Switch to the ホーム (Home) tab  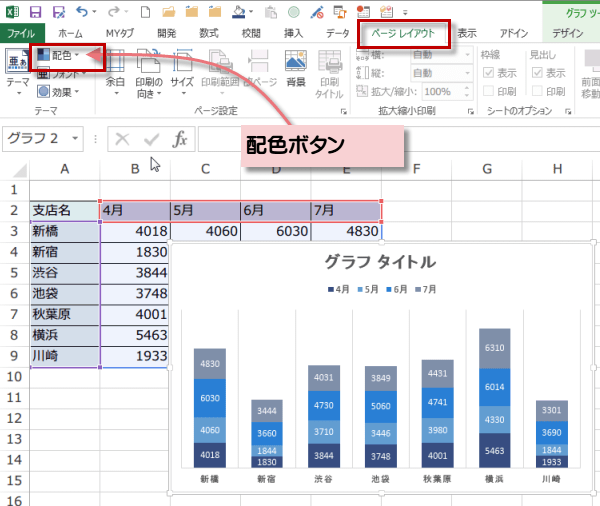(x=70, y=33)
